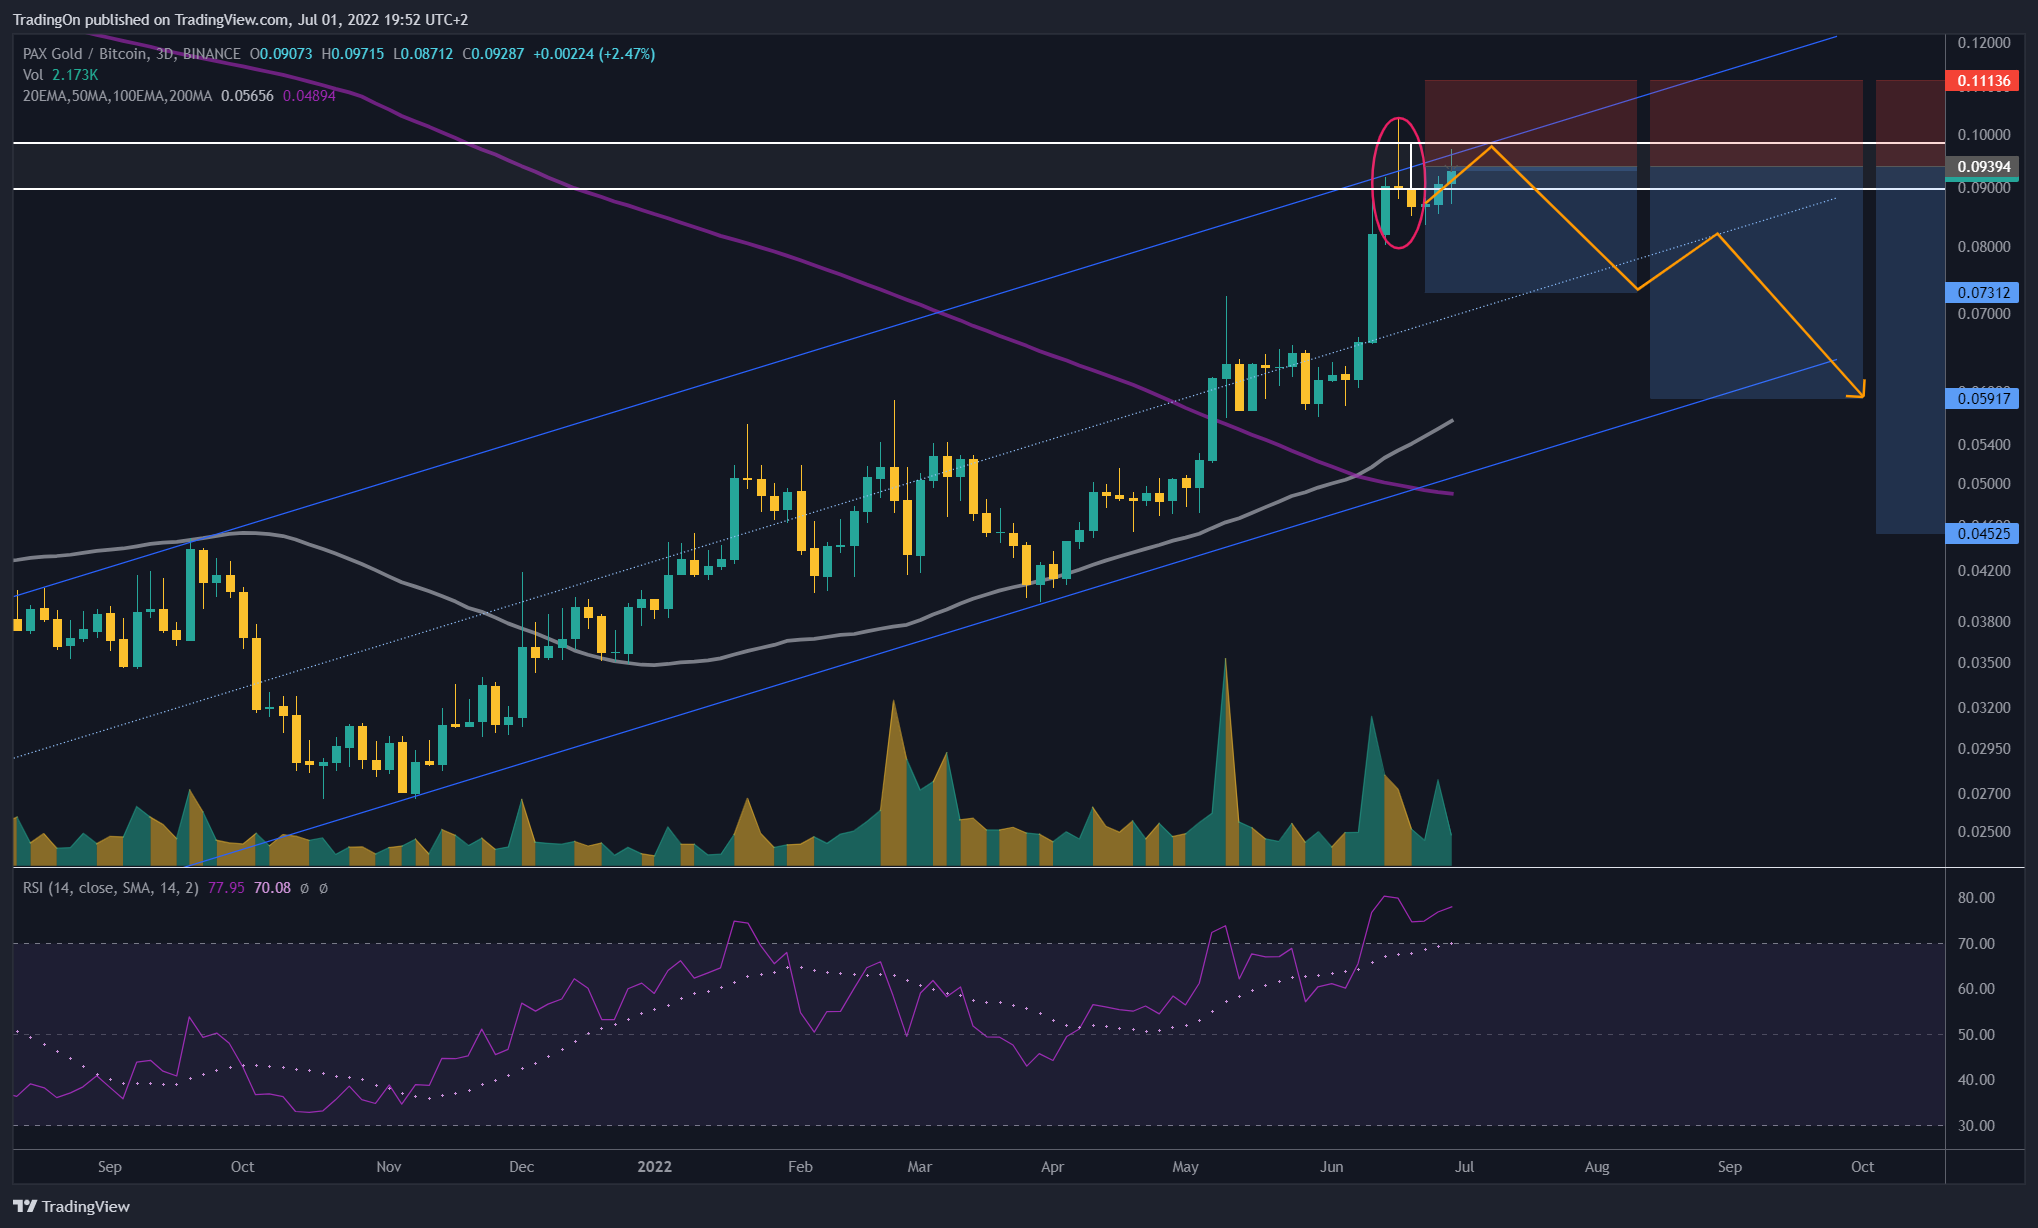
Task: Click the RSI 70.00 axis label
Action: [x=1976, y=944]
